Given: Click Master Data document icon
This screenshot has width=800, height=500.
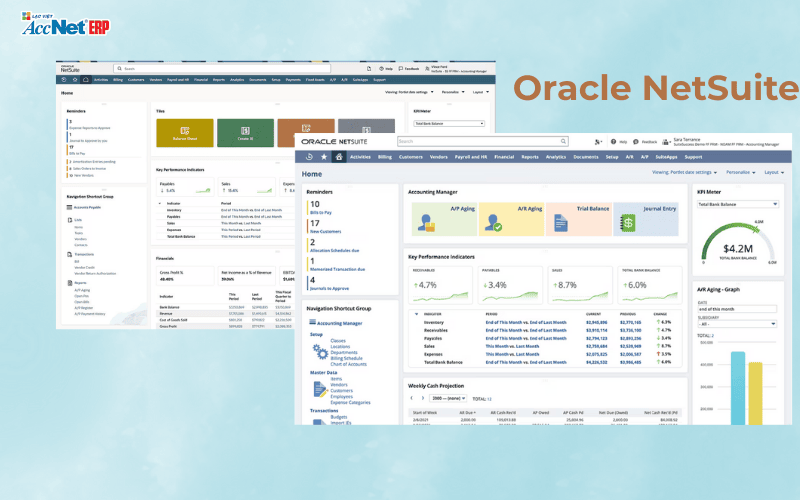Looking at the screenshot, I should pos(320,390).
